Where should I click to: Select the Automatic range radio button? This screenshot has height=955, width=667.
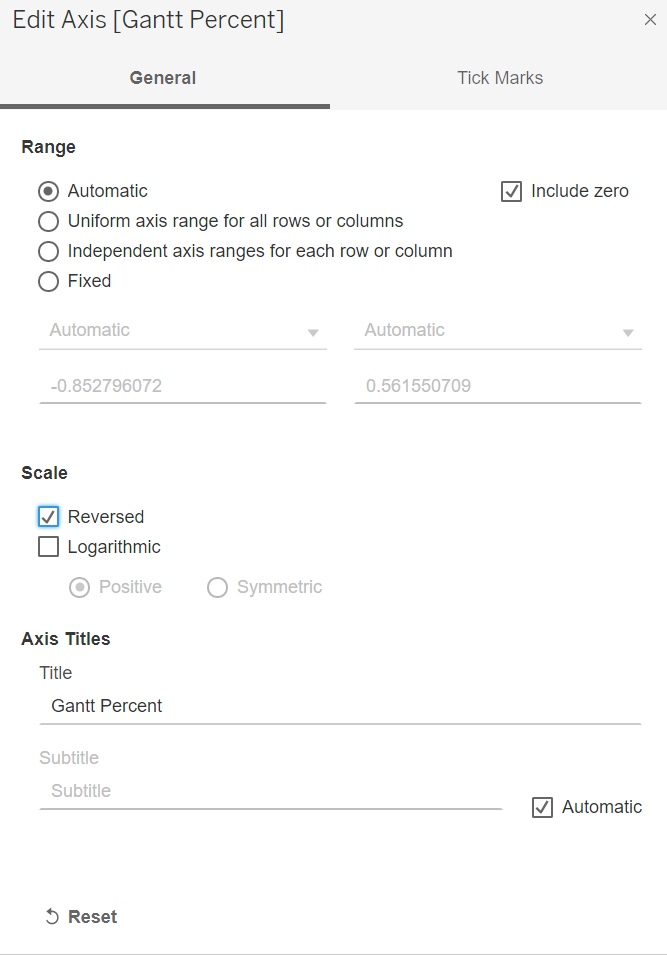coord(48,191)
